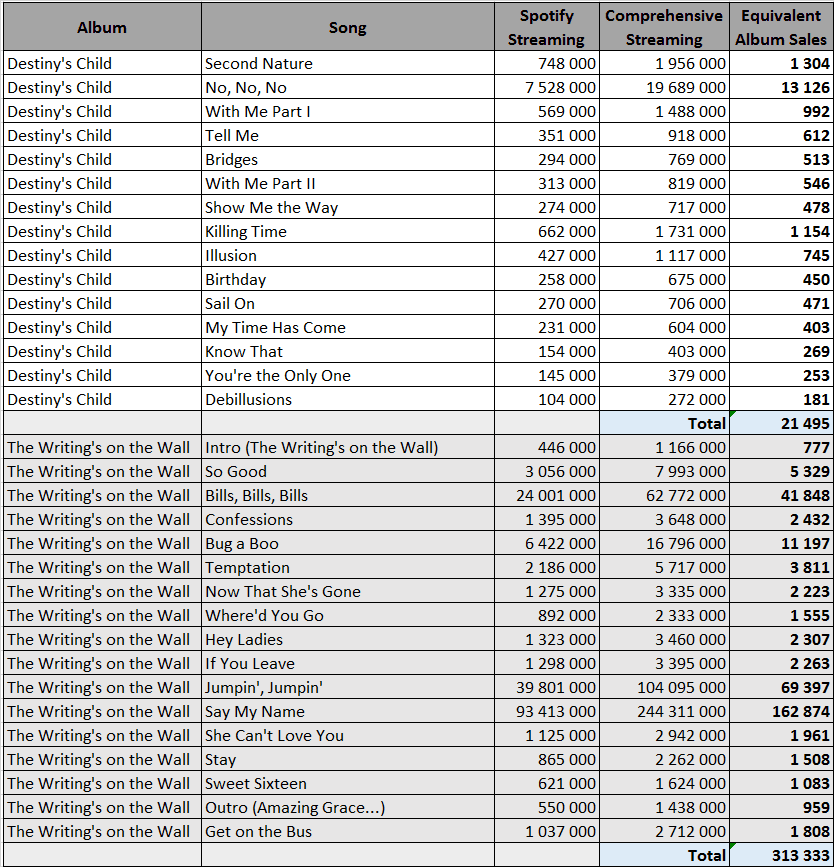Click the So Good song cell
Viewport: 834px width, 867px height.
(348, 471)
